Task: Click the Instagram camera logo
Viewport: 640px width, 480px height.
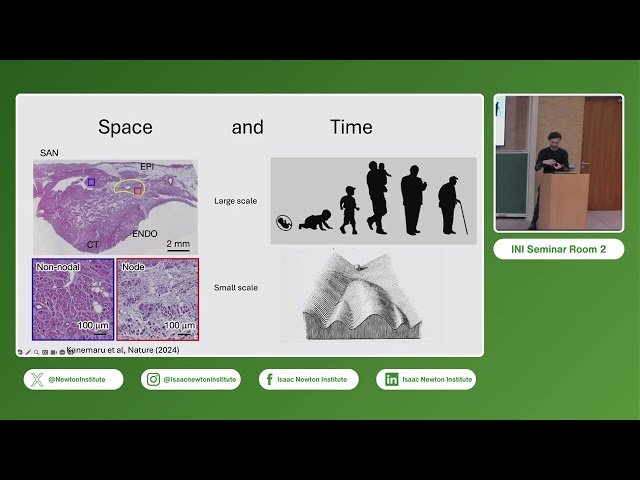Action: click(x=154, y=380)
